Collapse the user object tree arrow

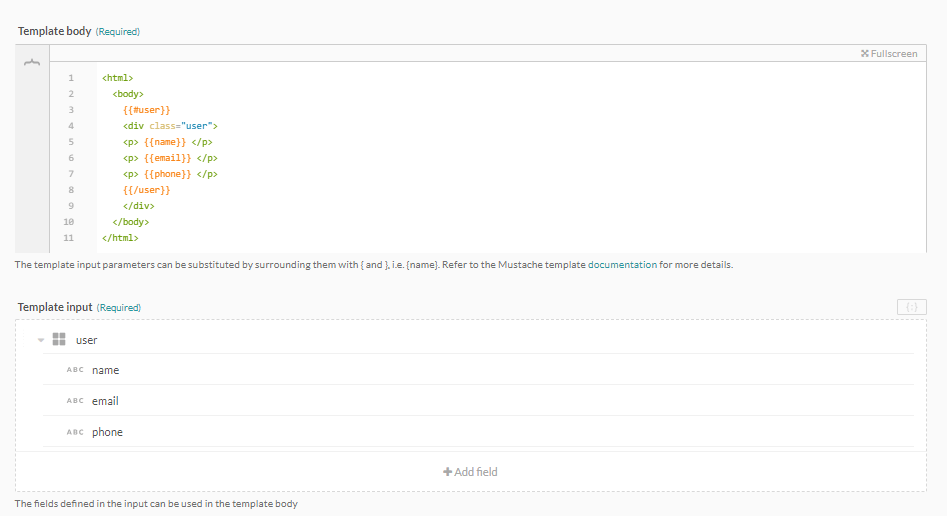(41, 340)
